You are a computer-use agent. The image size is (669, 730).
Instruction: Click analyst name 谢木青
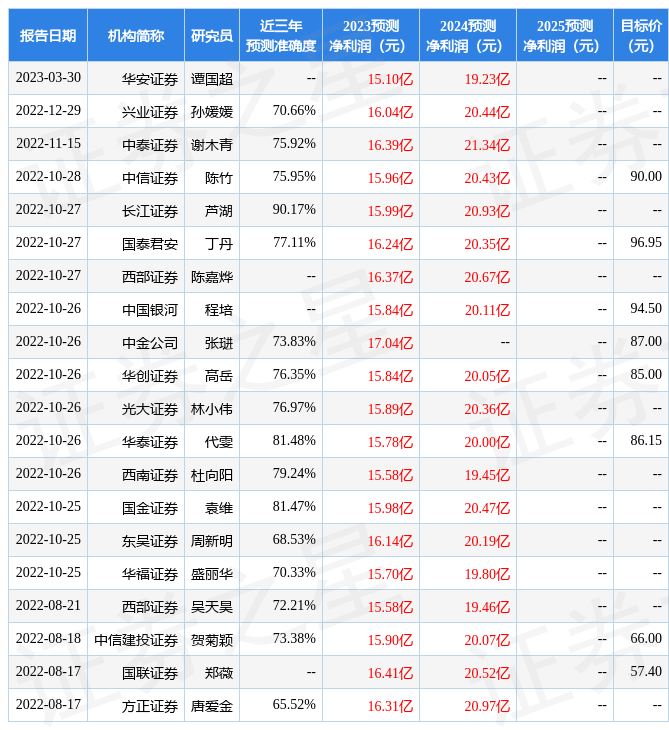[x=212, y=145]
